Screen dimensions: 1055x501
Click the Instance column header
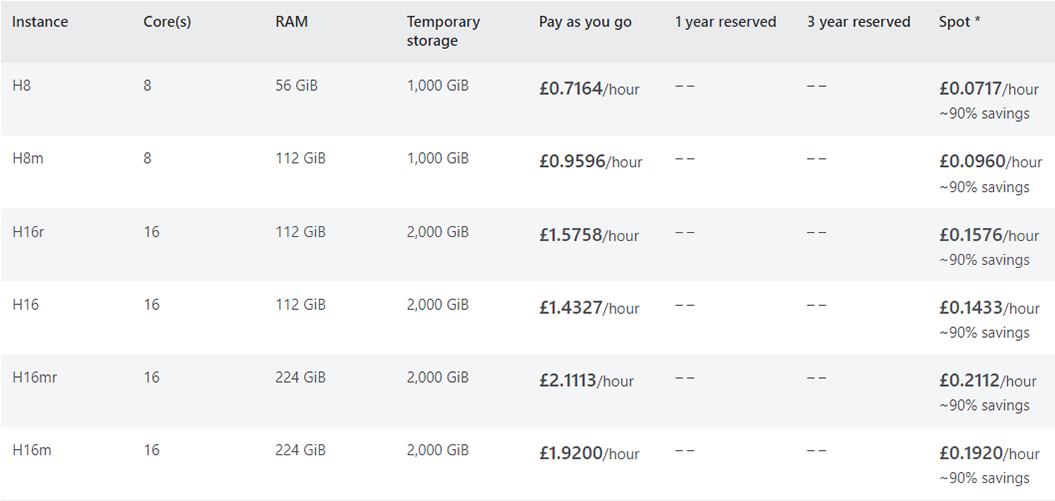tap(40, 22)
